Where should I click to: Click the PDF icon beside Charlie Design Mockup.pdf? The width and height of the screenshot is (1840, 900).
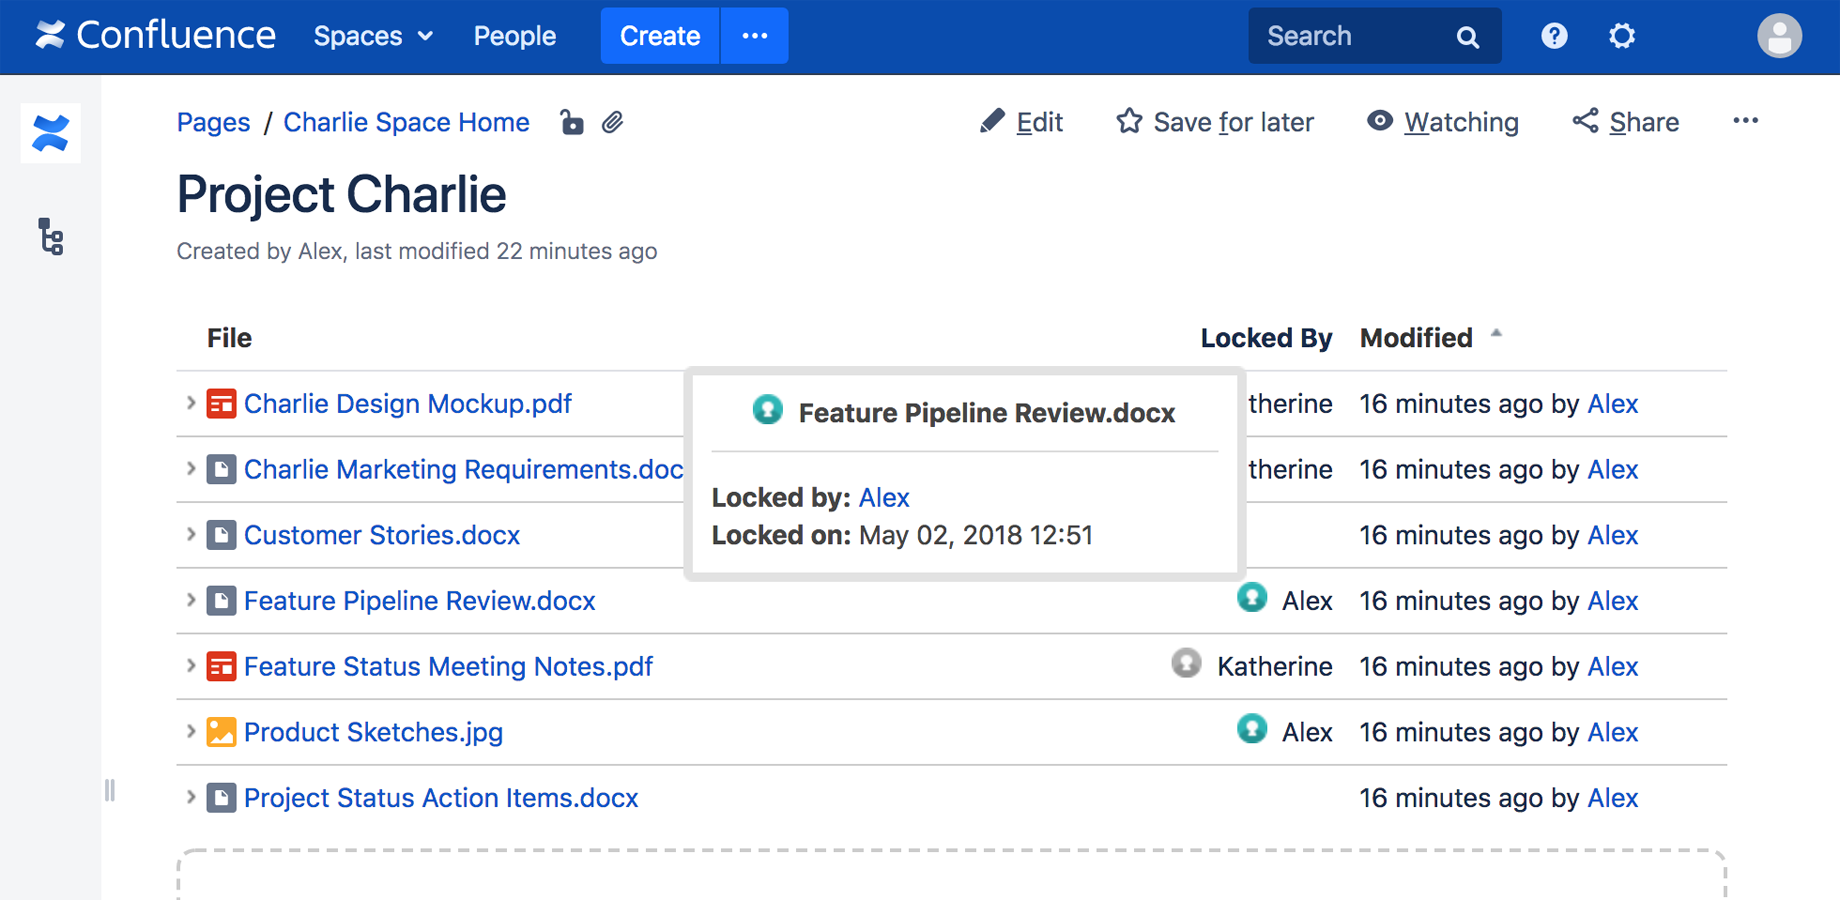(x=221, y=403)
